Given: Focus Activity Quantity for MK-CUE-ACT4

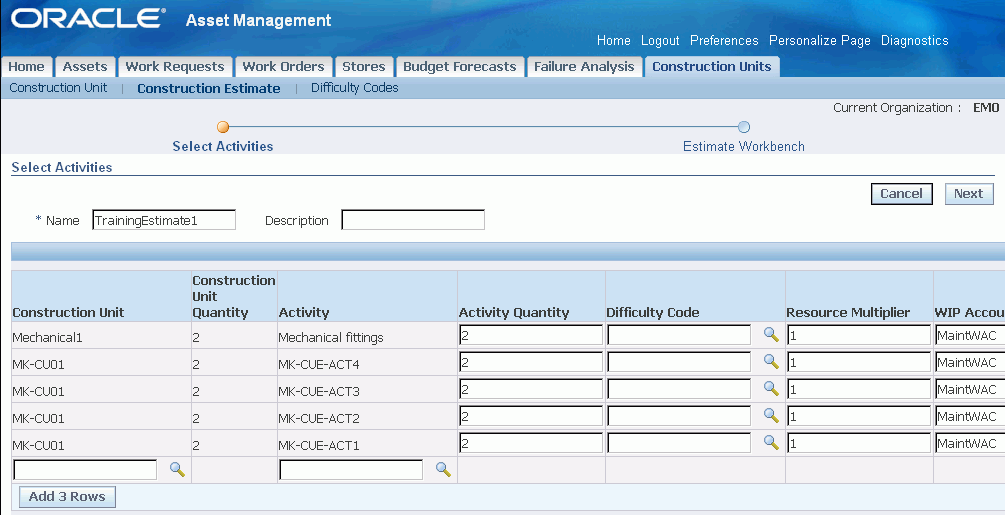Looking at the screenshot, I should tap(531, 362).
